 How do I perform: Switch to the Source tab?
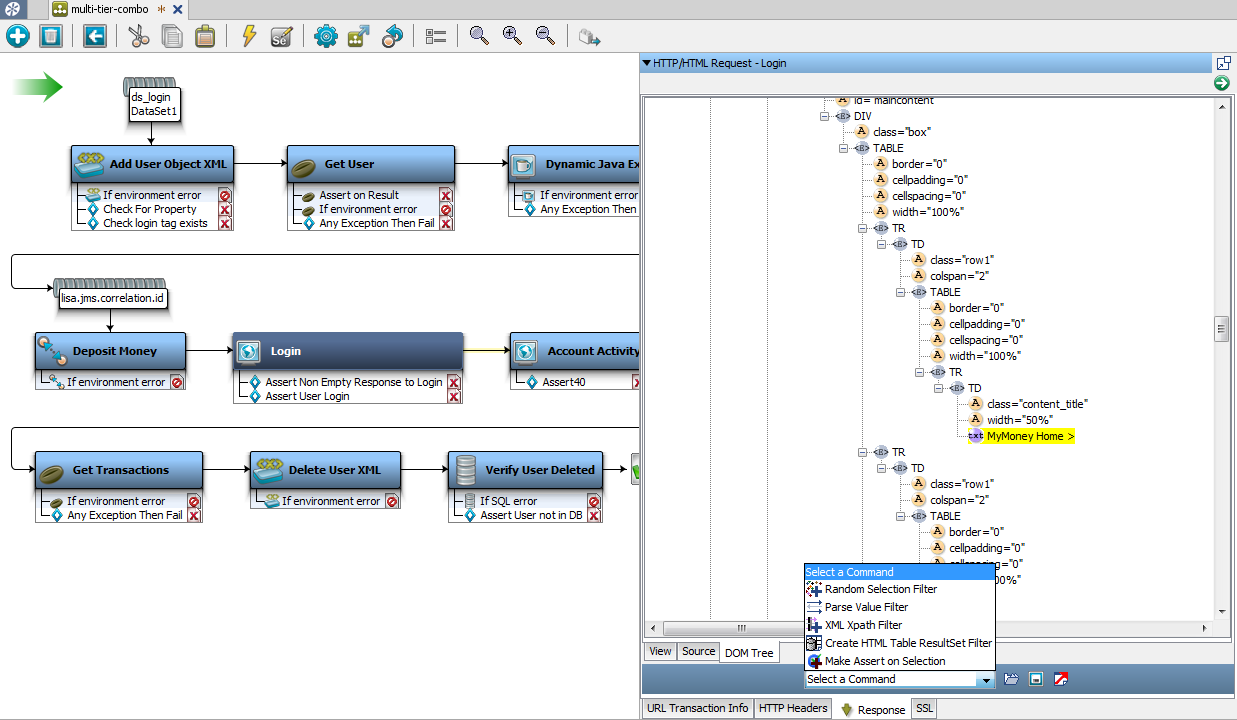pyautogui.click(x=698, y=651)
